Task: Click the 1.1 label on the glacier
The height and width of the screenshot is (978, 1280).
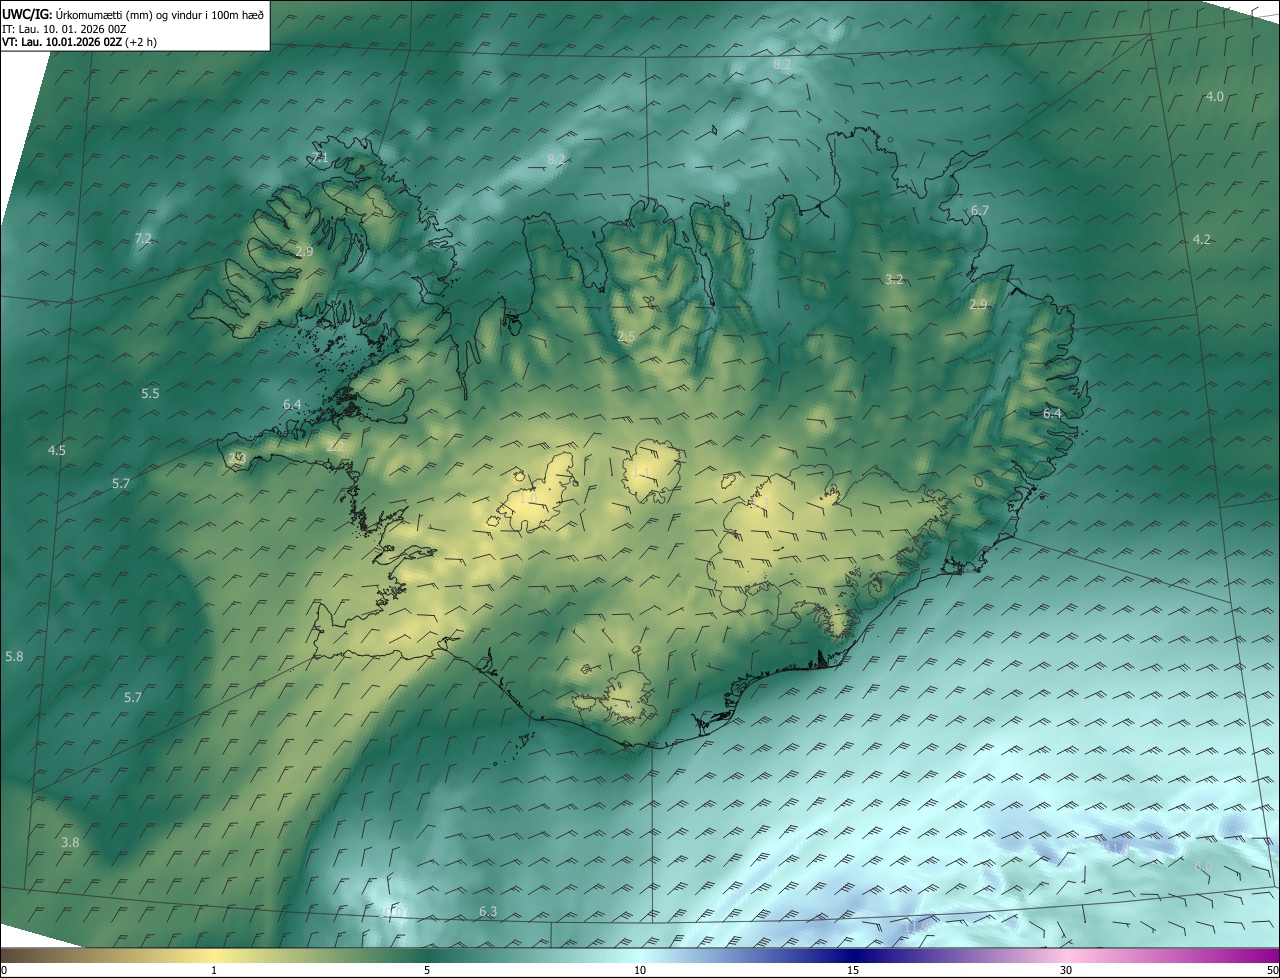Action: pos(641,472)
